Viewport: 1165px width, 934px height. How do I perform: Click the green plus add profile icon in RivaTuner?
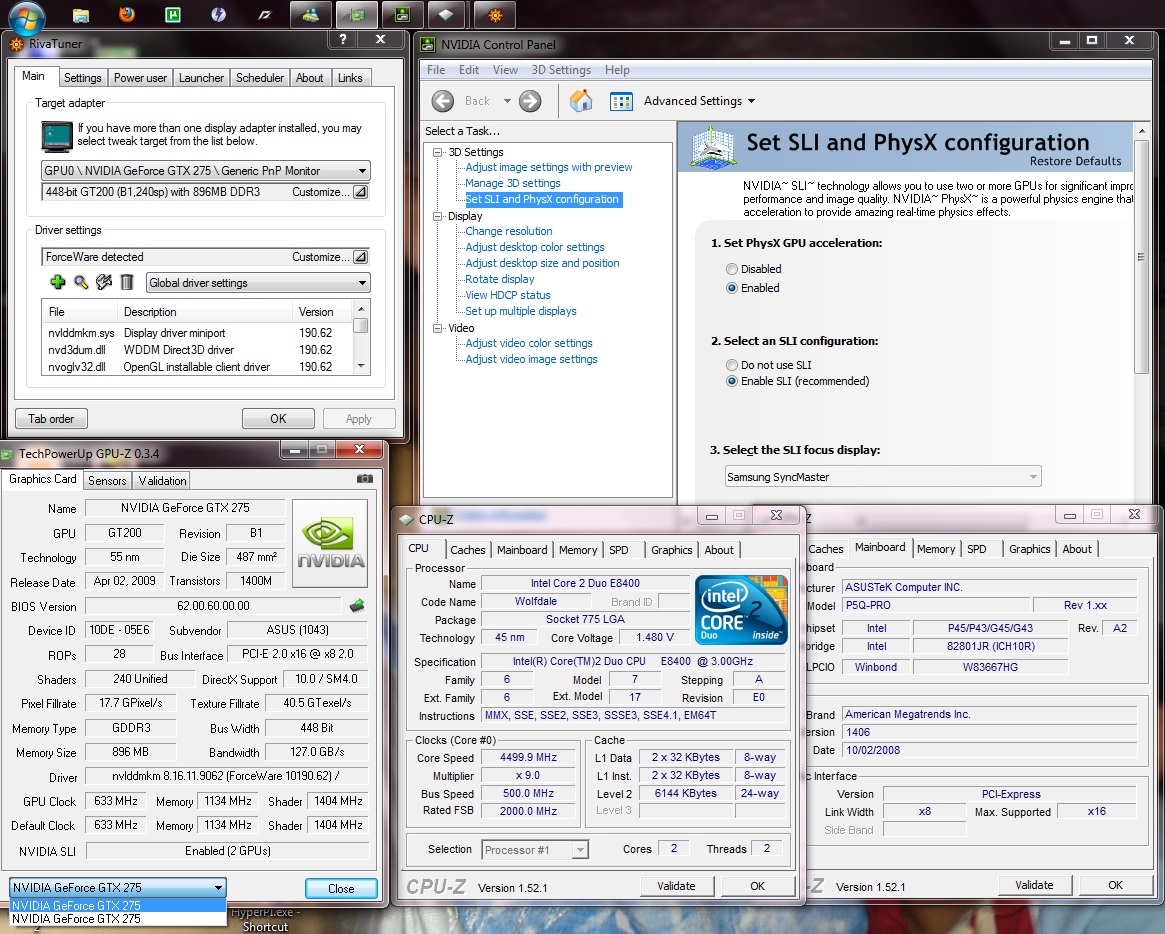point(57,282)
